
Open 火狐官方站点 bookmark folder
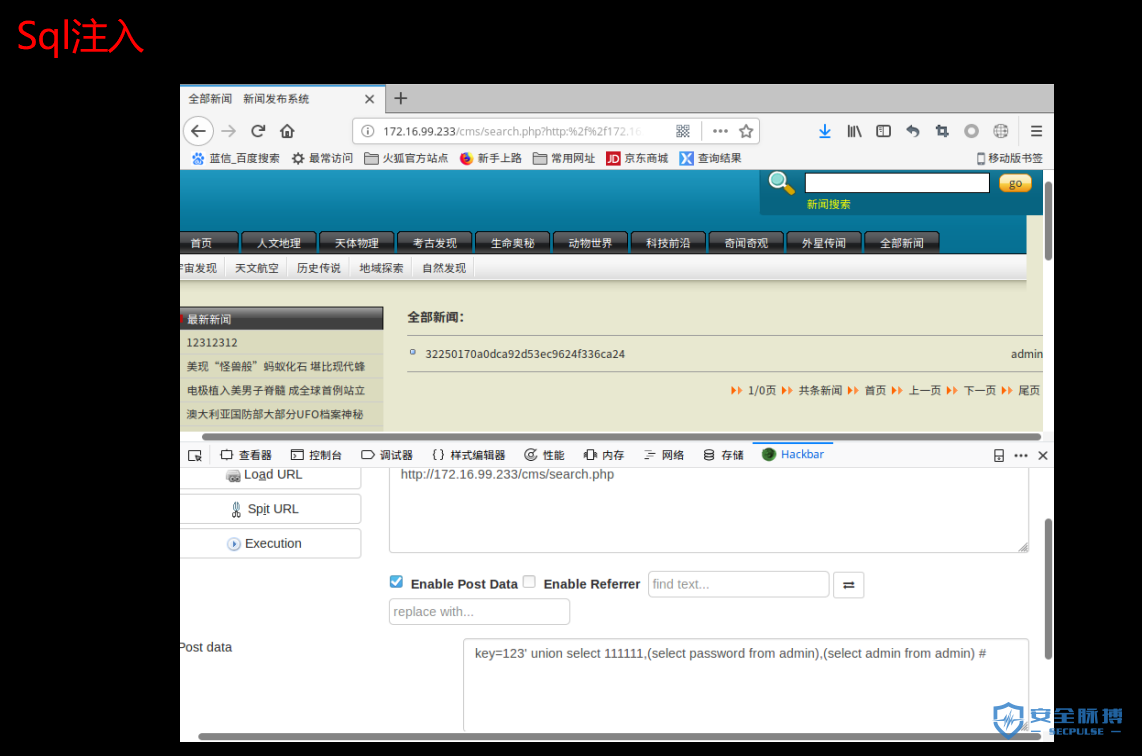[406, 158]
